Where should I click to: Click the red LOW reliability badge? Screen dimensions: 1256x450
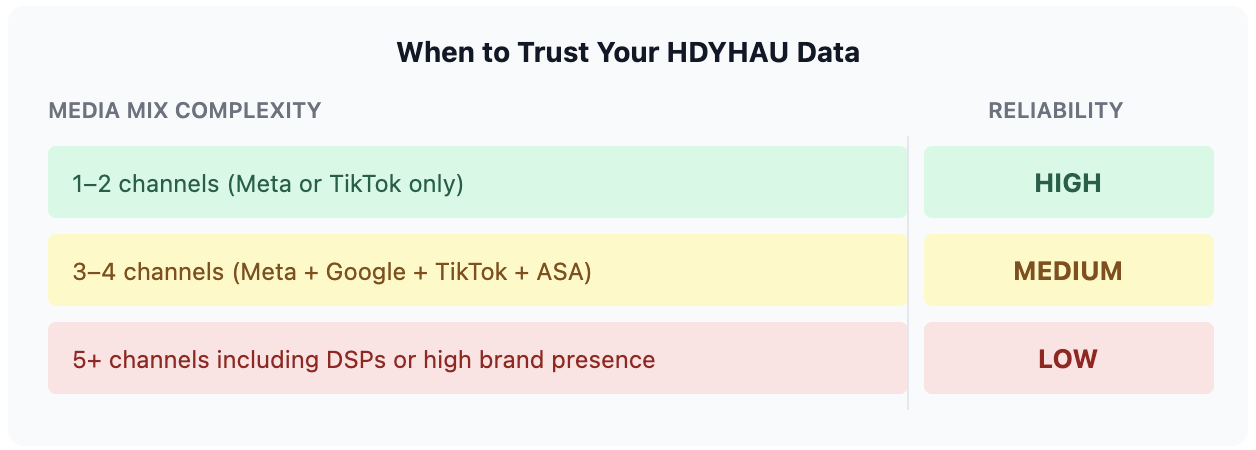[x=1068, y=358]
